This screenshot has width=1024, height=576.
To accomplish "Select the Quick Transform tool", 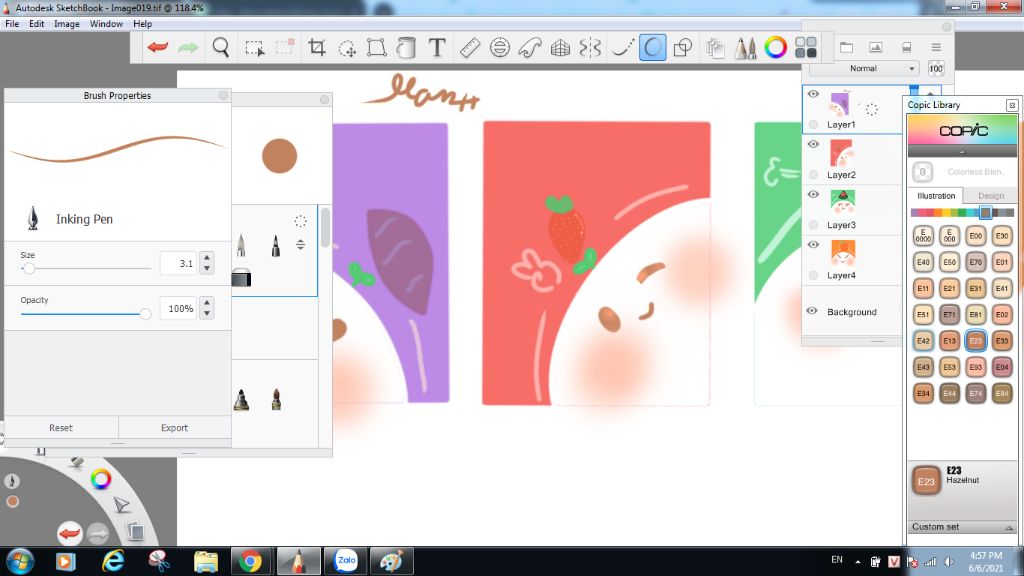I will point(347,48).
